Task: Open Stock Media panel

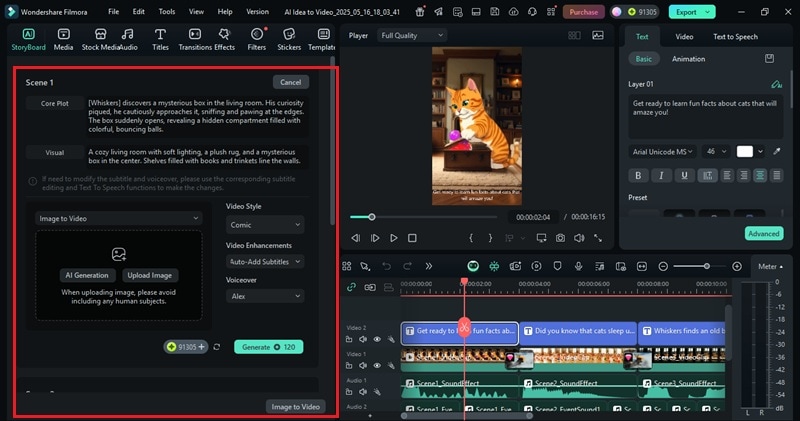Action: coord(100,39)
